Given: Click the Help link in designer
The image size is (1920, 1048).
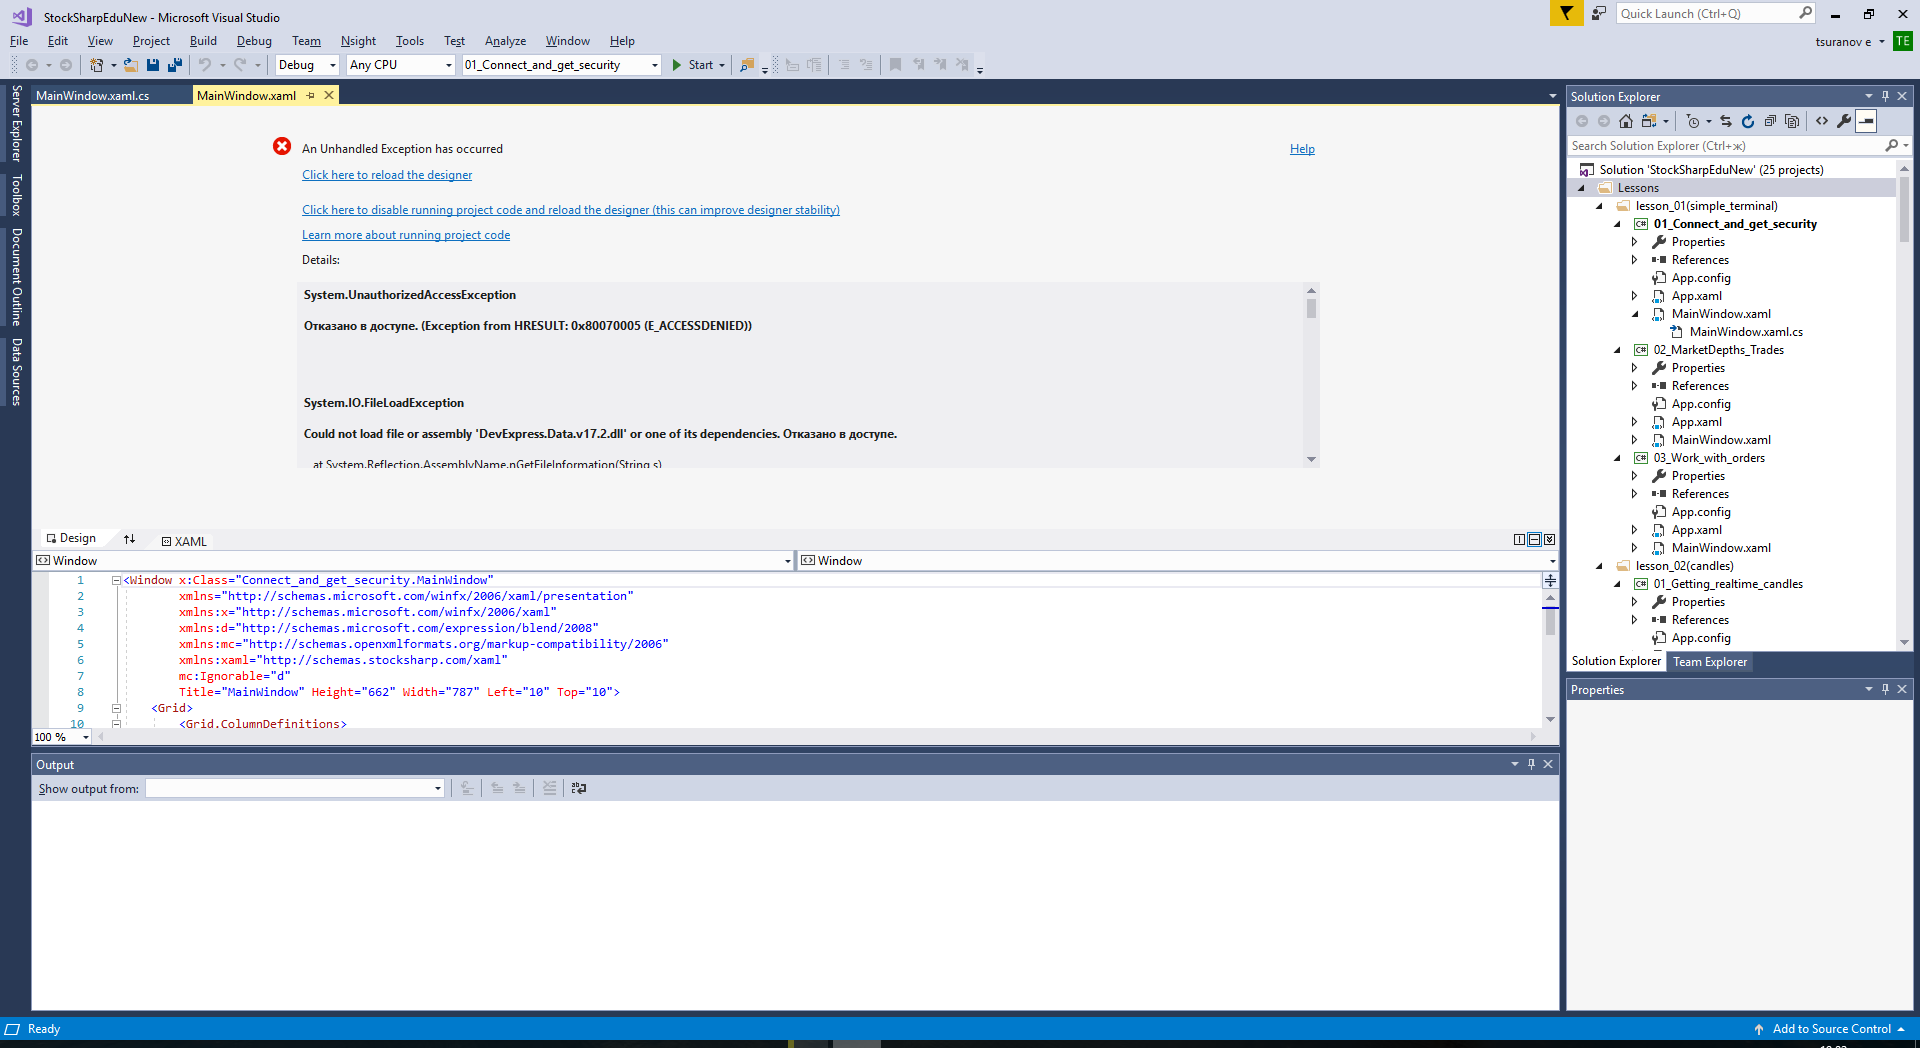Looking at the screenshot, I should 1302,149.
